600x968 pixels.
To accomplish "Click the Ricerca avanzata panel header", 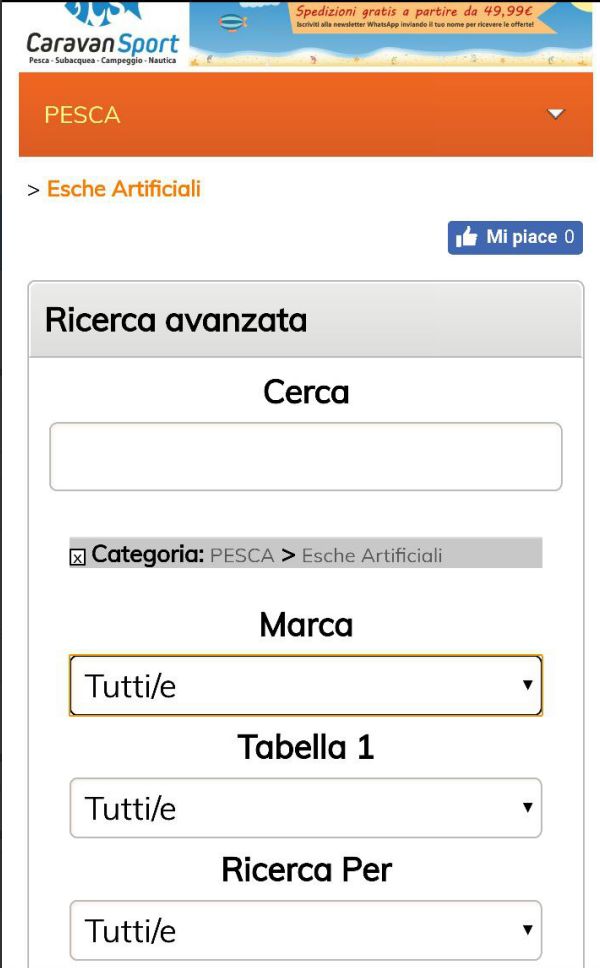I will tap(305, 320).
